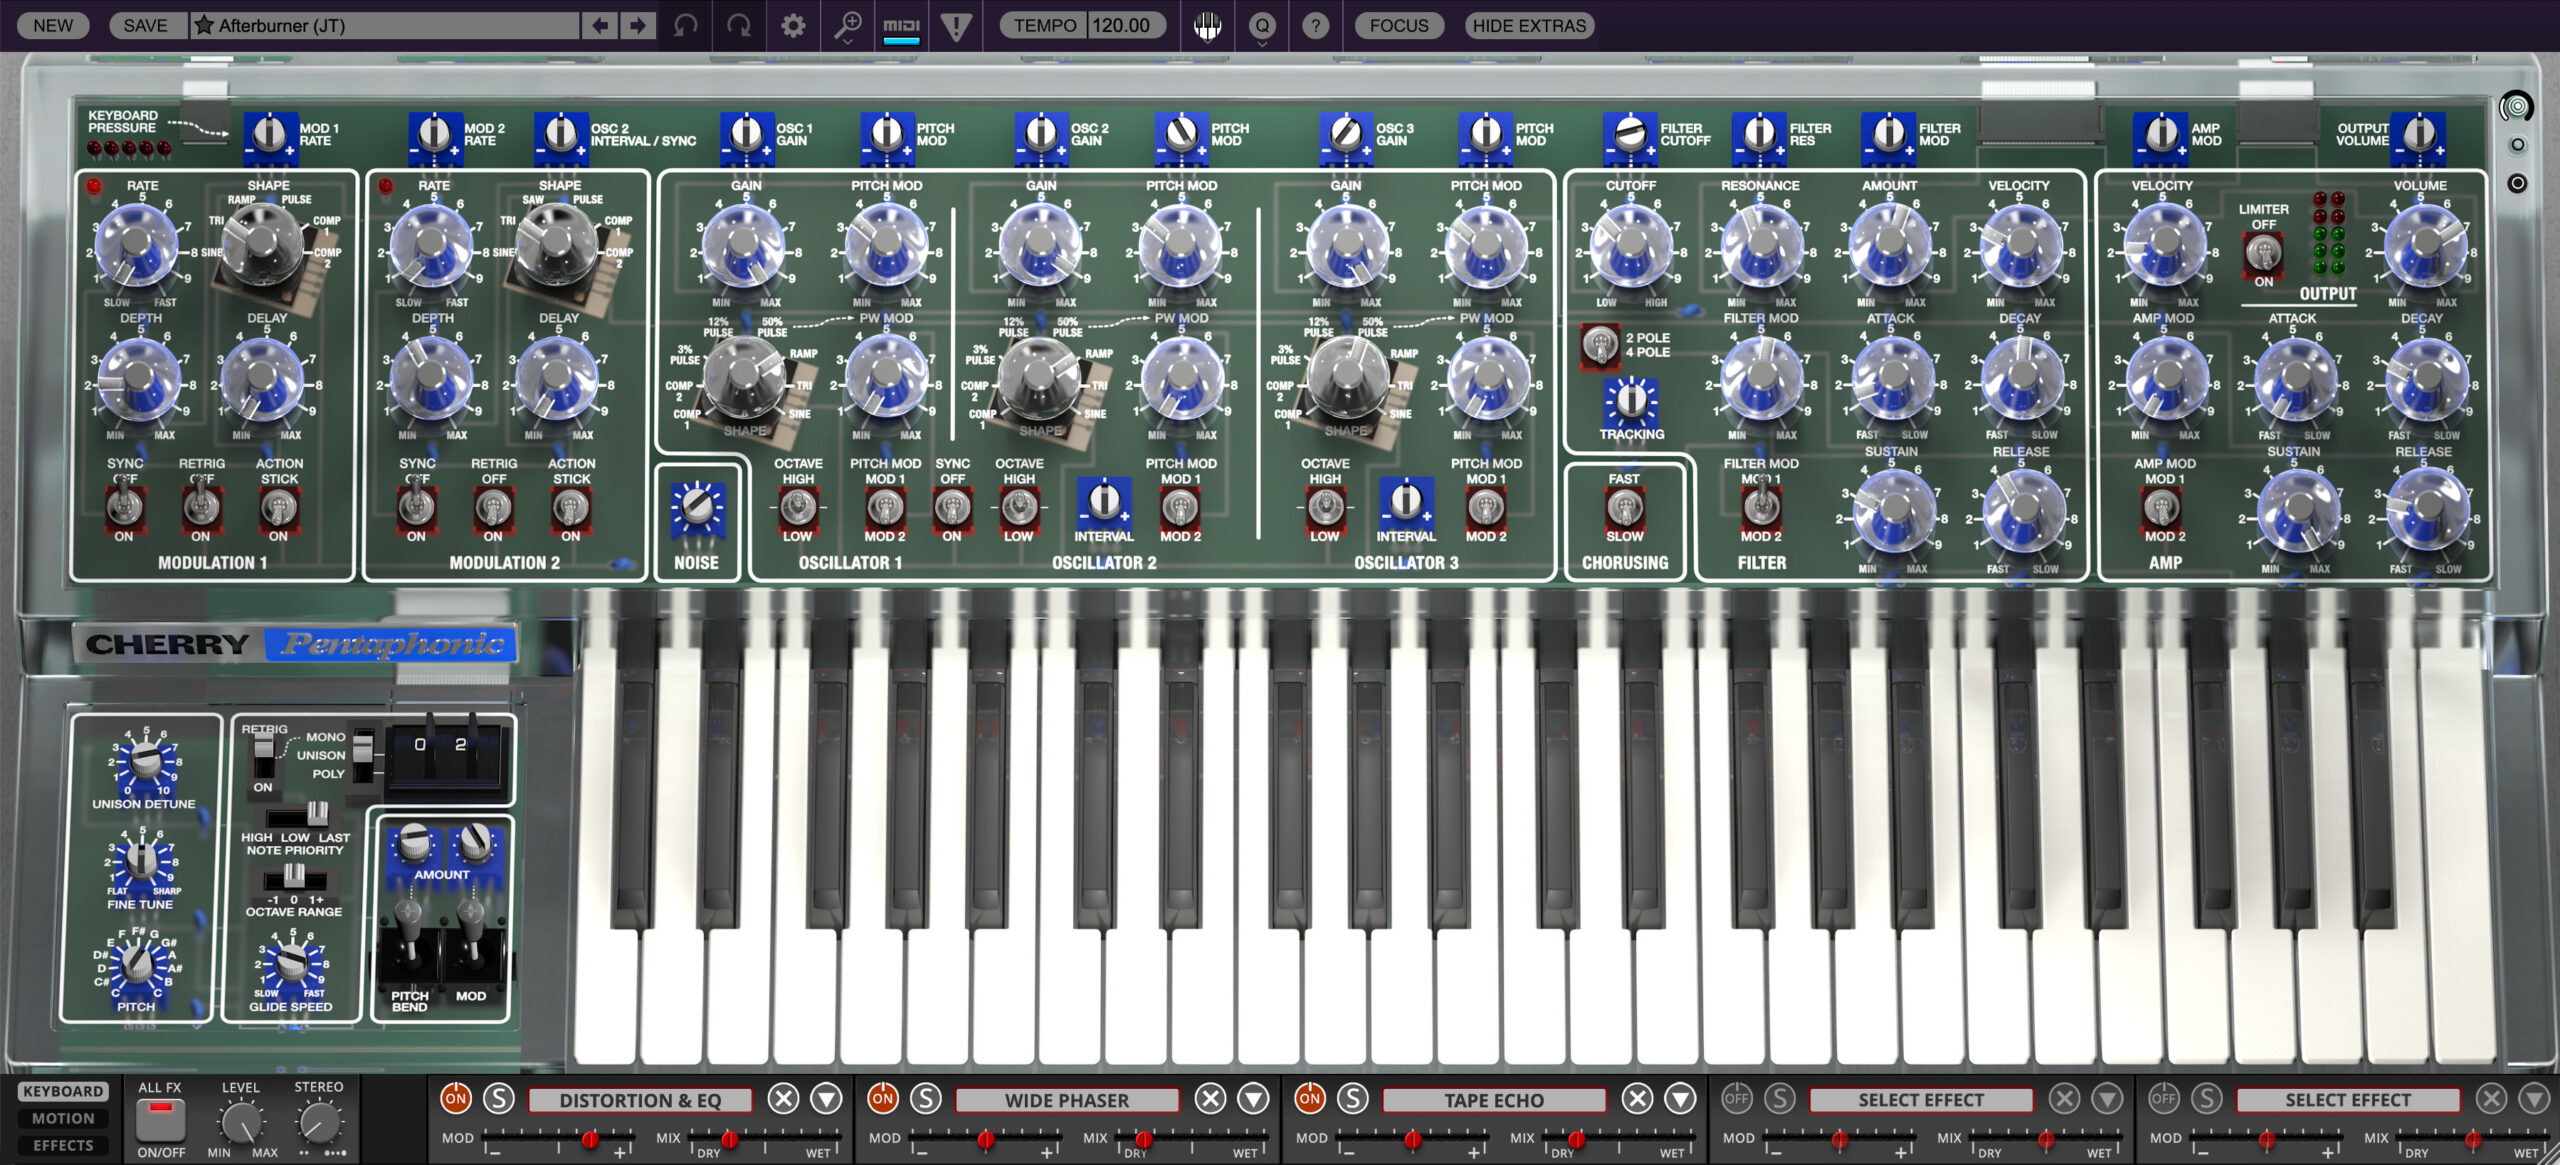Click the warning triangle panic icon

point(956,25)
